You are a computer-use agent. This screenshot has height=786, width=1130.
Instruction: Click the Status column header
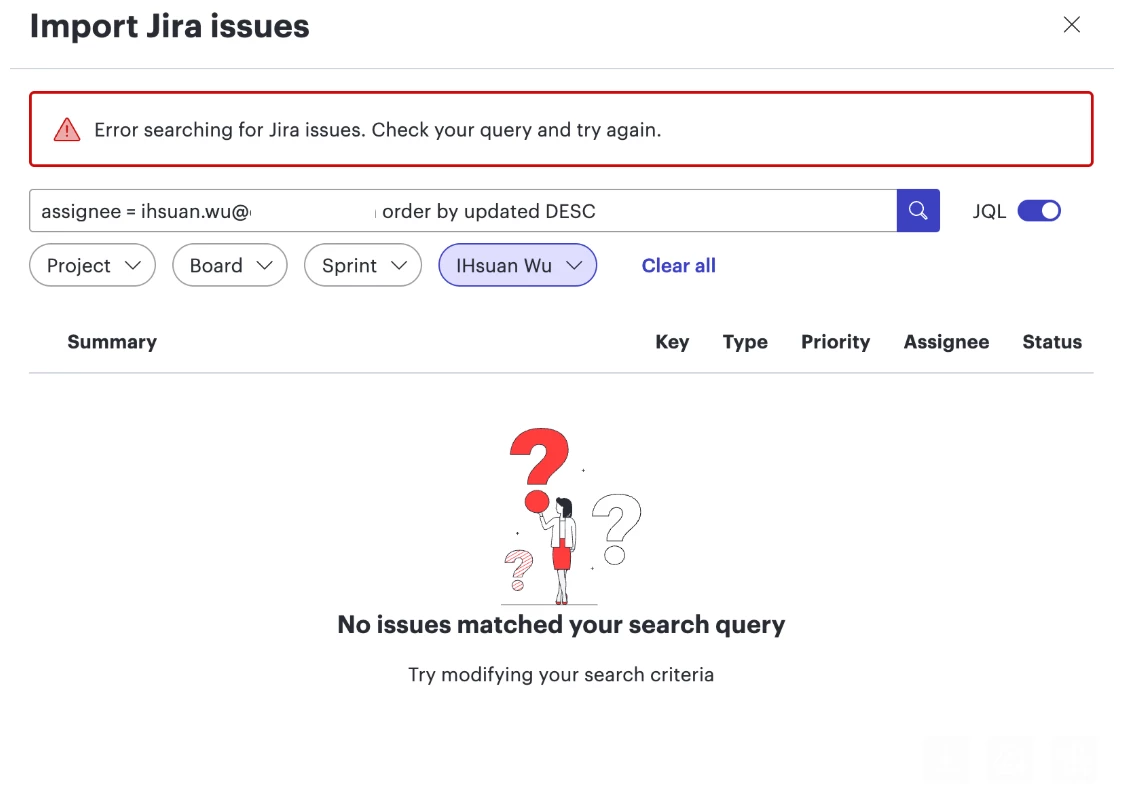point(1051,341)
